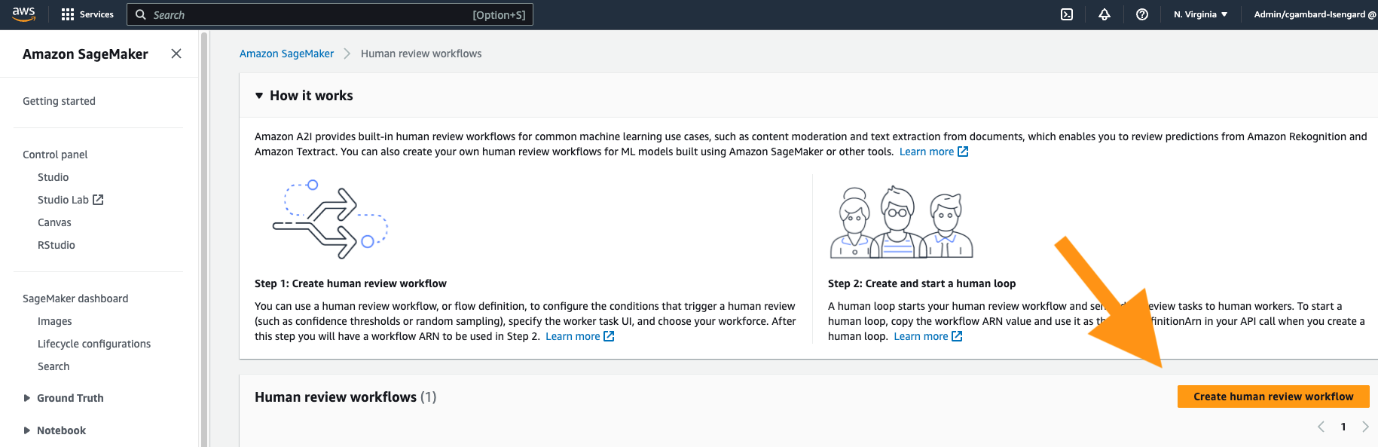Close the Amazon SageMaker side navigation
The image size is (1378, 447).
click(x=176, y=54)
